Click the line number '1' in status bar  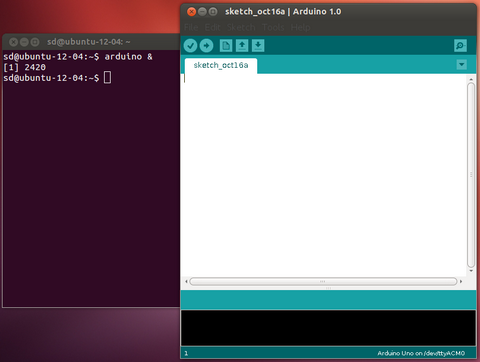[x=186, y=353]
